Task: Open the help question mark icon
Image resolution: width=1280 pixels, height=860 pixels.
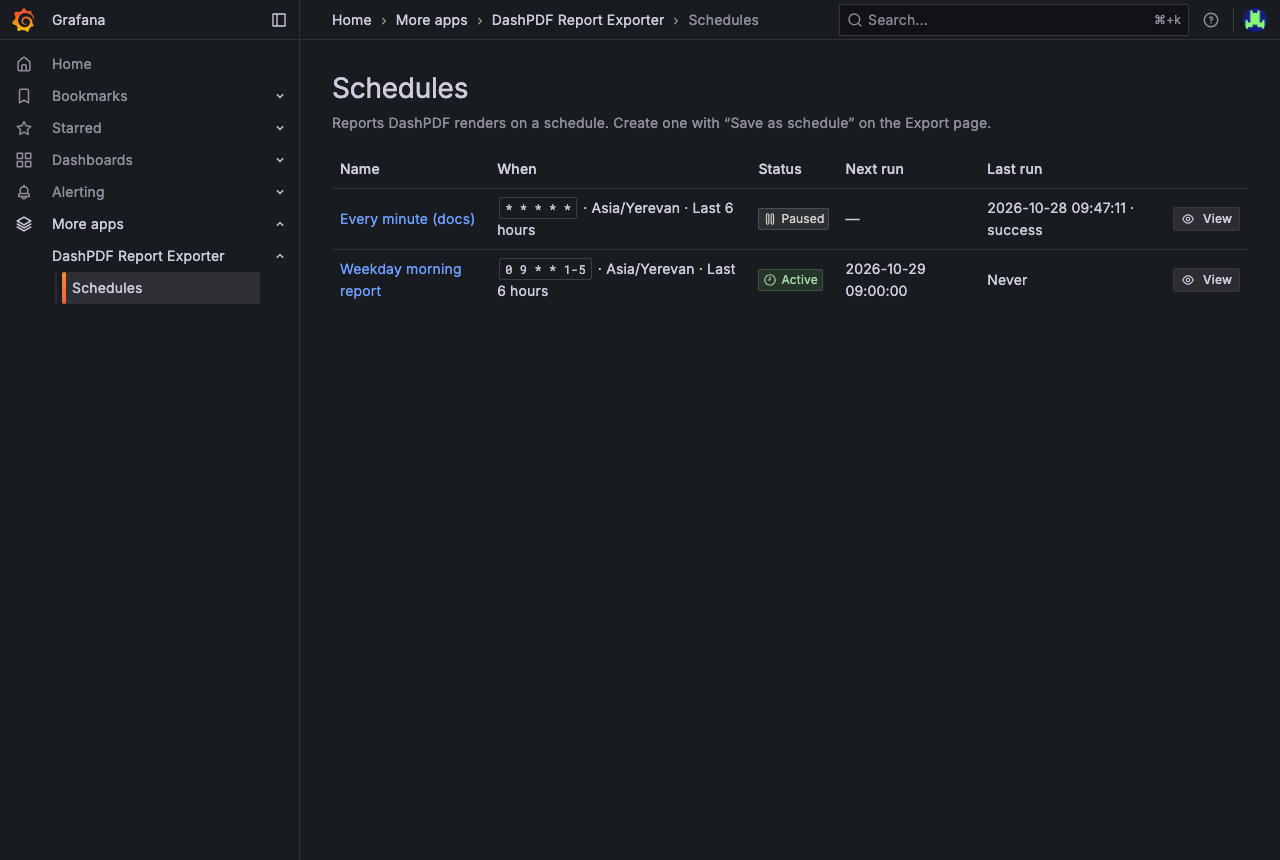Action: (x=1211, y=20)
